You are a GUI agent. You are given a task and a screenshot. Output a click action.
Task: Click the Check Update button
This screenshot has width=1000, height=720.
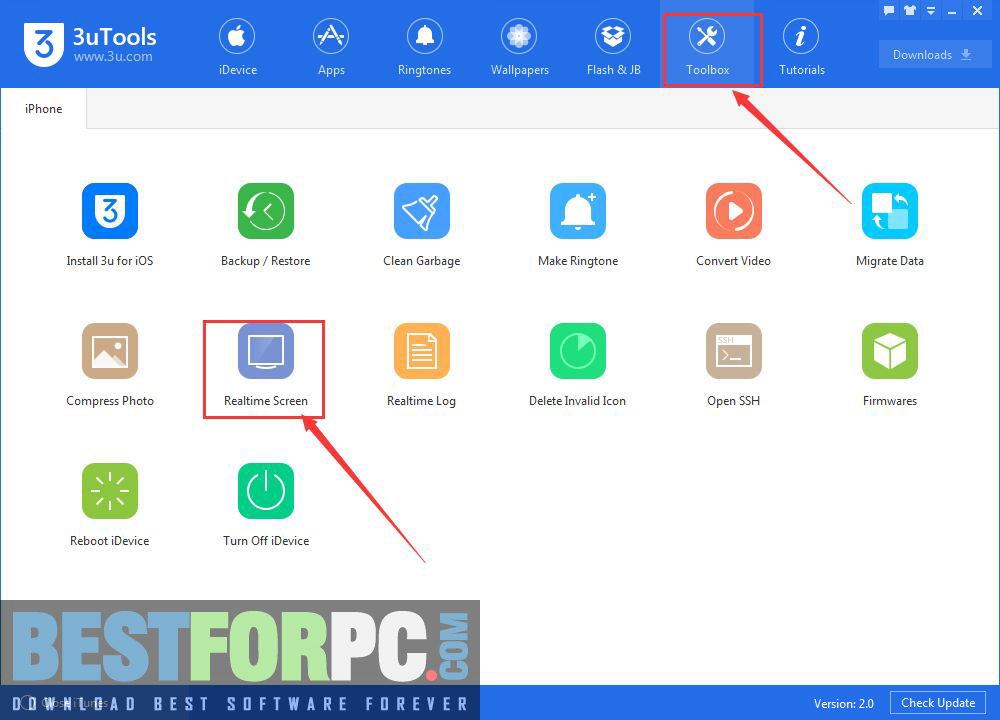click(938, 703)
